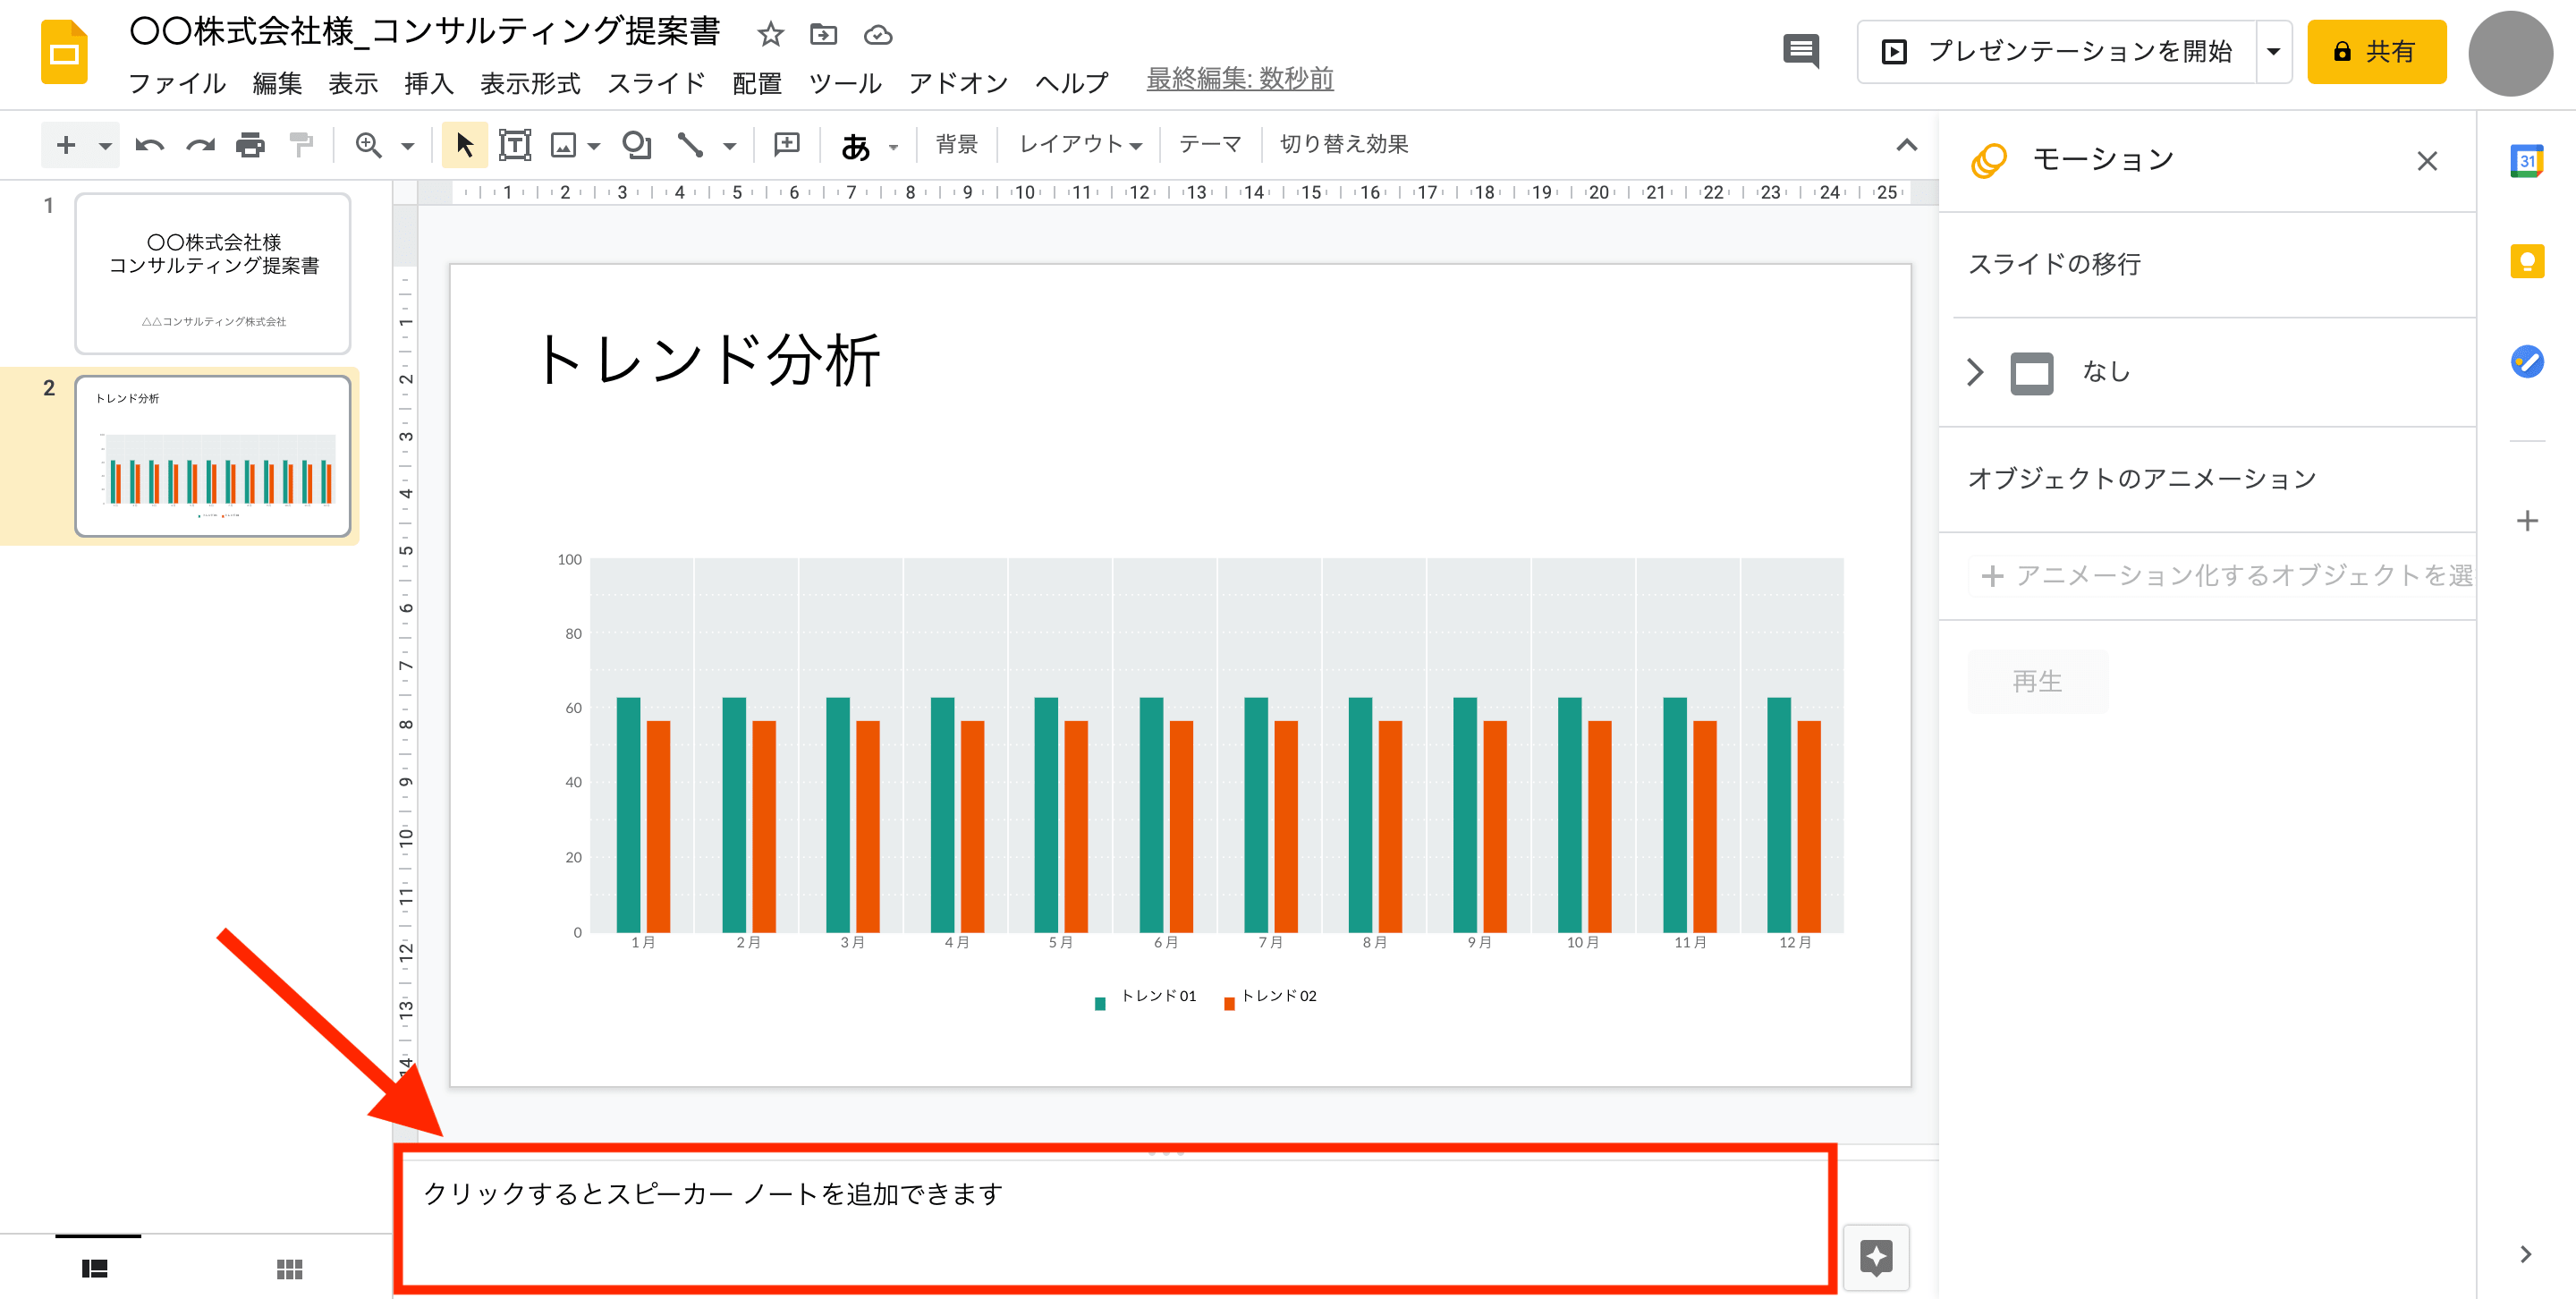2576x1299 pixels.
Task: Check the cloud save status icon
Action: pos(878,35)
